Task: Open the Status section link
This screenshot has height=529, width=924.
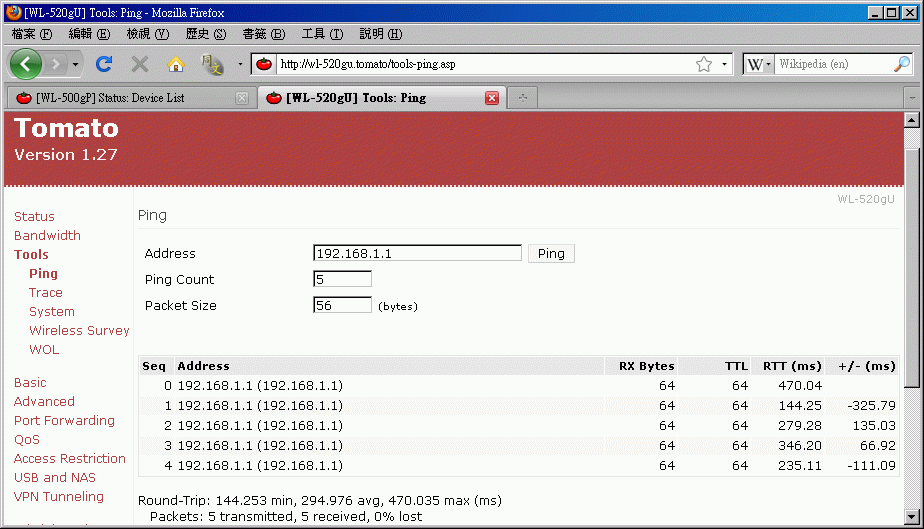Action: [x=34, y=217]
